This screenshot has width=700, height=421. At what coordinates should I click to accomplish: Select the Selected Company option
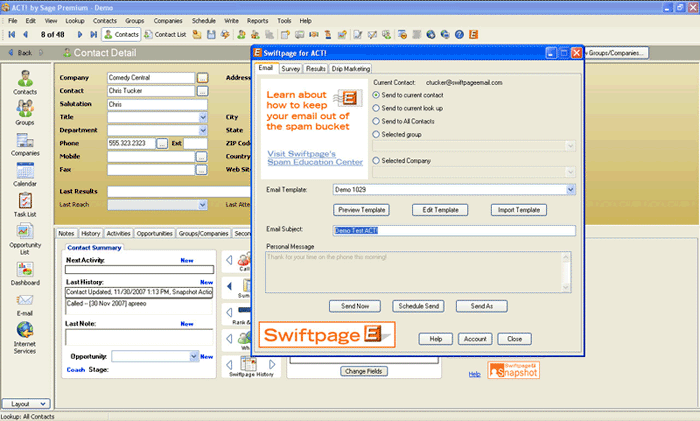pos(376,160)
